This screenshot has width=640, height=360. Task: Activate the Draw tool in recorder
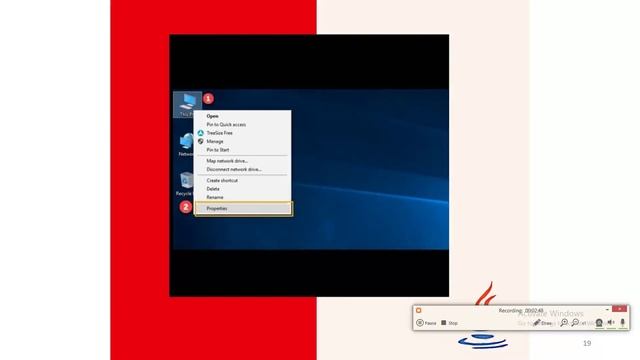coord(542,323)
